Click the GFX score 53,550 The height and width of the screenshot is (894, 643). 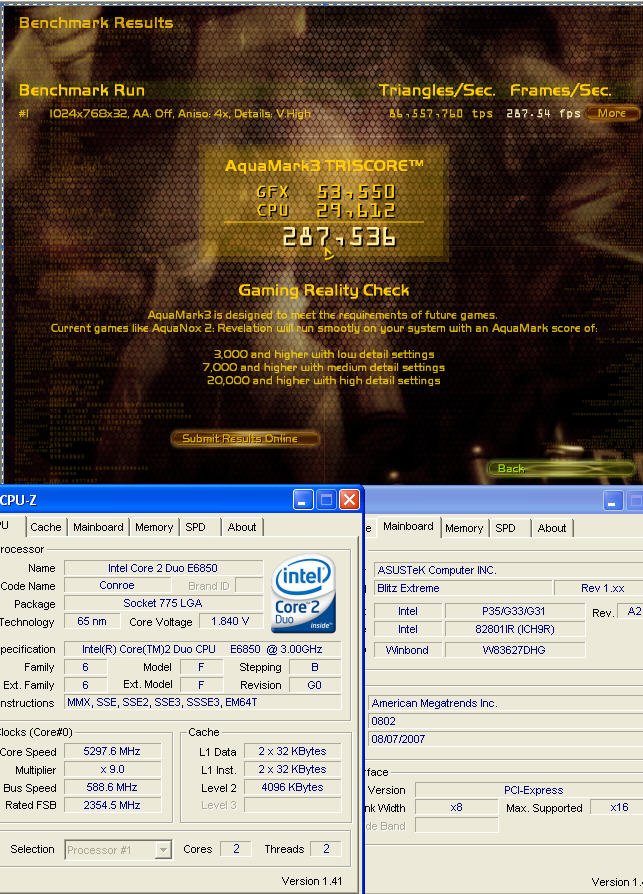coord(356,192)
